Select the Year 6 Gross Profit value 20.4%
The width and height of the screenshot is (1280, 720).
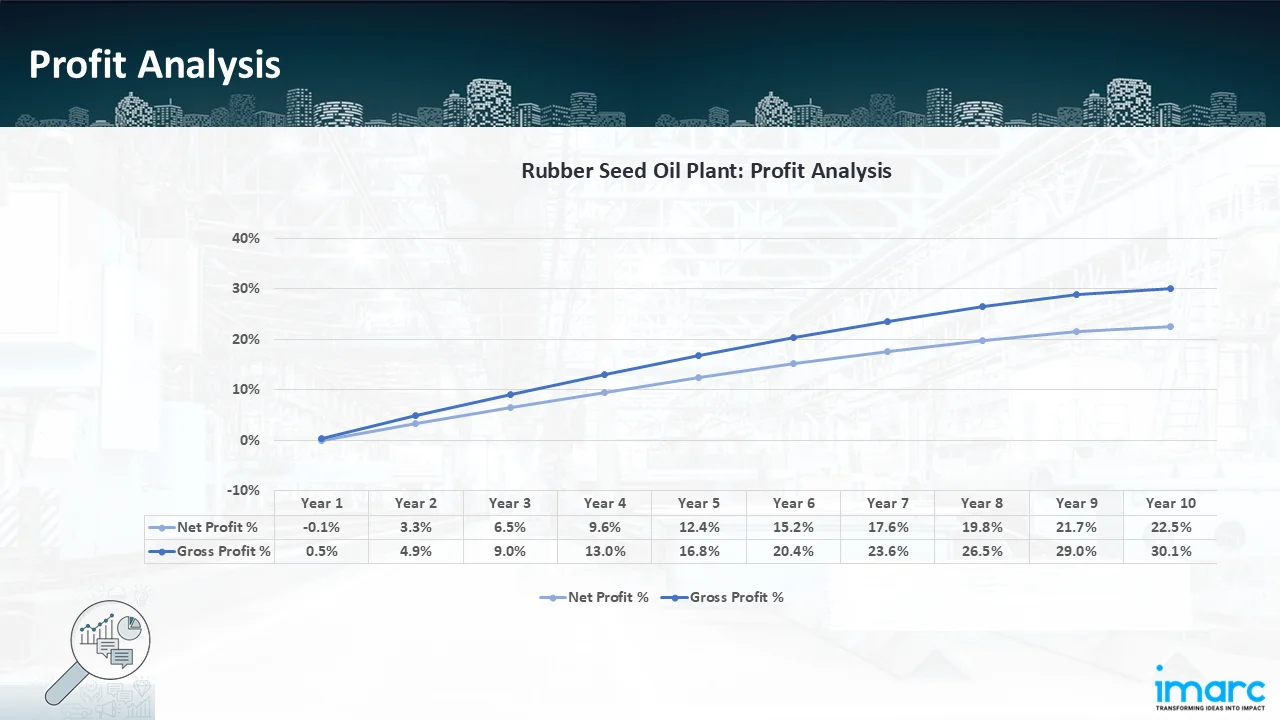pos(793,551)
